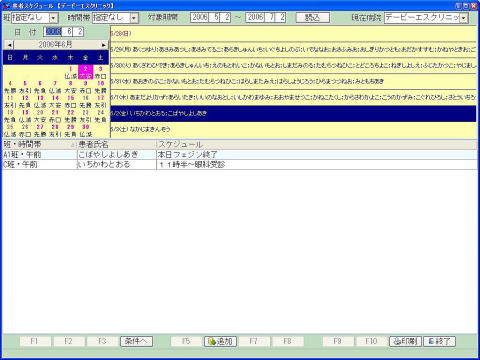Select June 7 on the calendar
The height and width of the screenshot is (360, 480).
[55, 87]
